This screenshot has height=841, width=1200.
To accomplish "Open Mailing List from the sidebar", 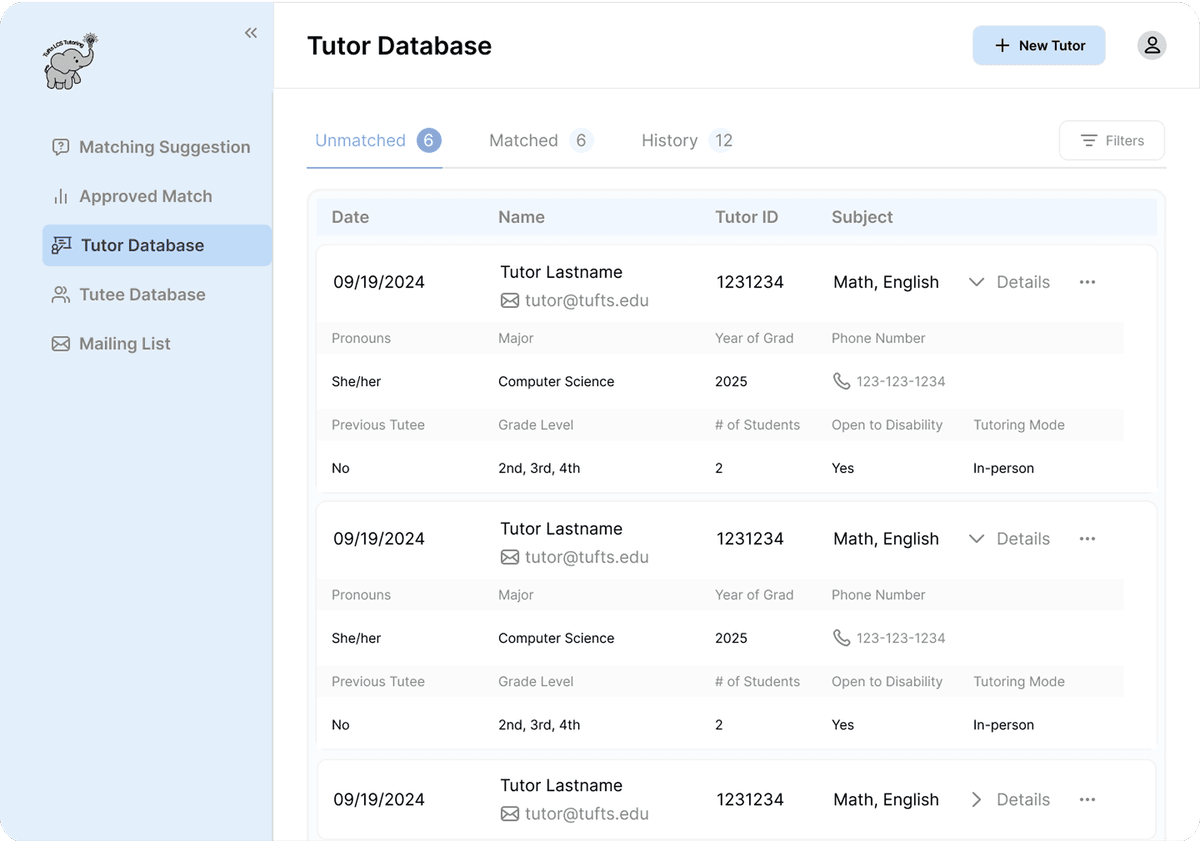I will [x=112, y=343].
